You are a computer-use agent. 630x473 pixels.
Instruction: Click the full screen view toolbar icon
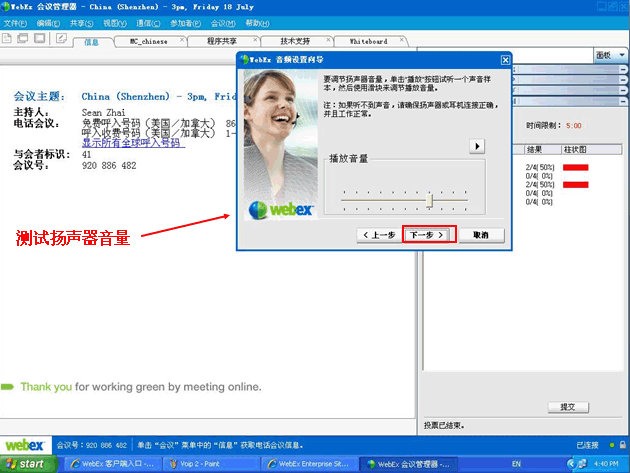tap(39, 39)
